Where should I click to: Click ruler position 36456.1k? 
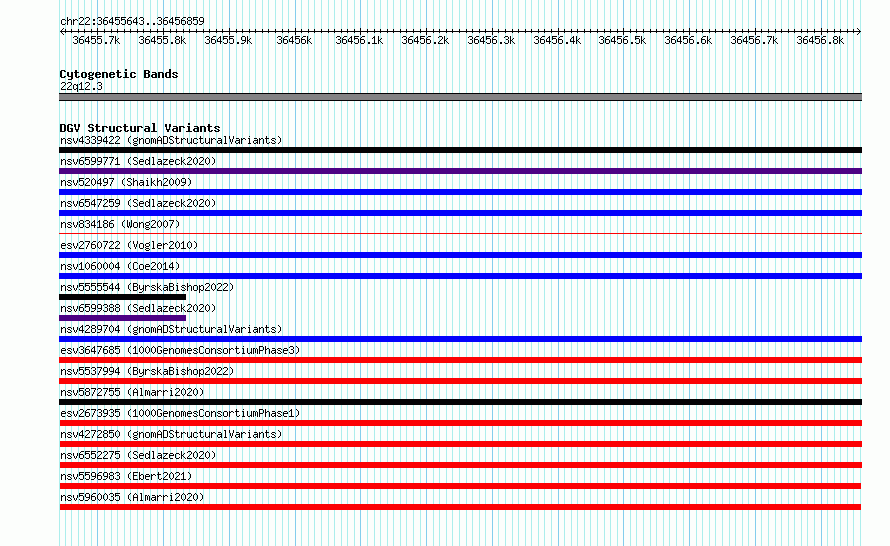(x=359, y=40)
